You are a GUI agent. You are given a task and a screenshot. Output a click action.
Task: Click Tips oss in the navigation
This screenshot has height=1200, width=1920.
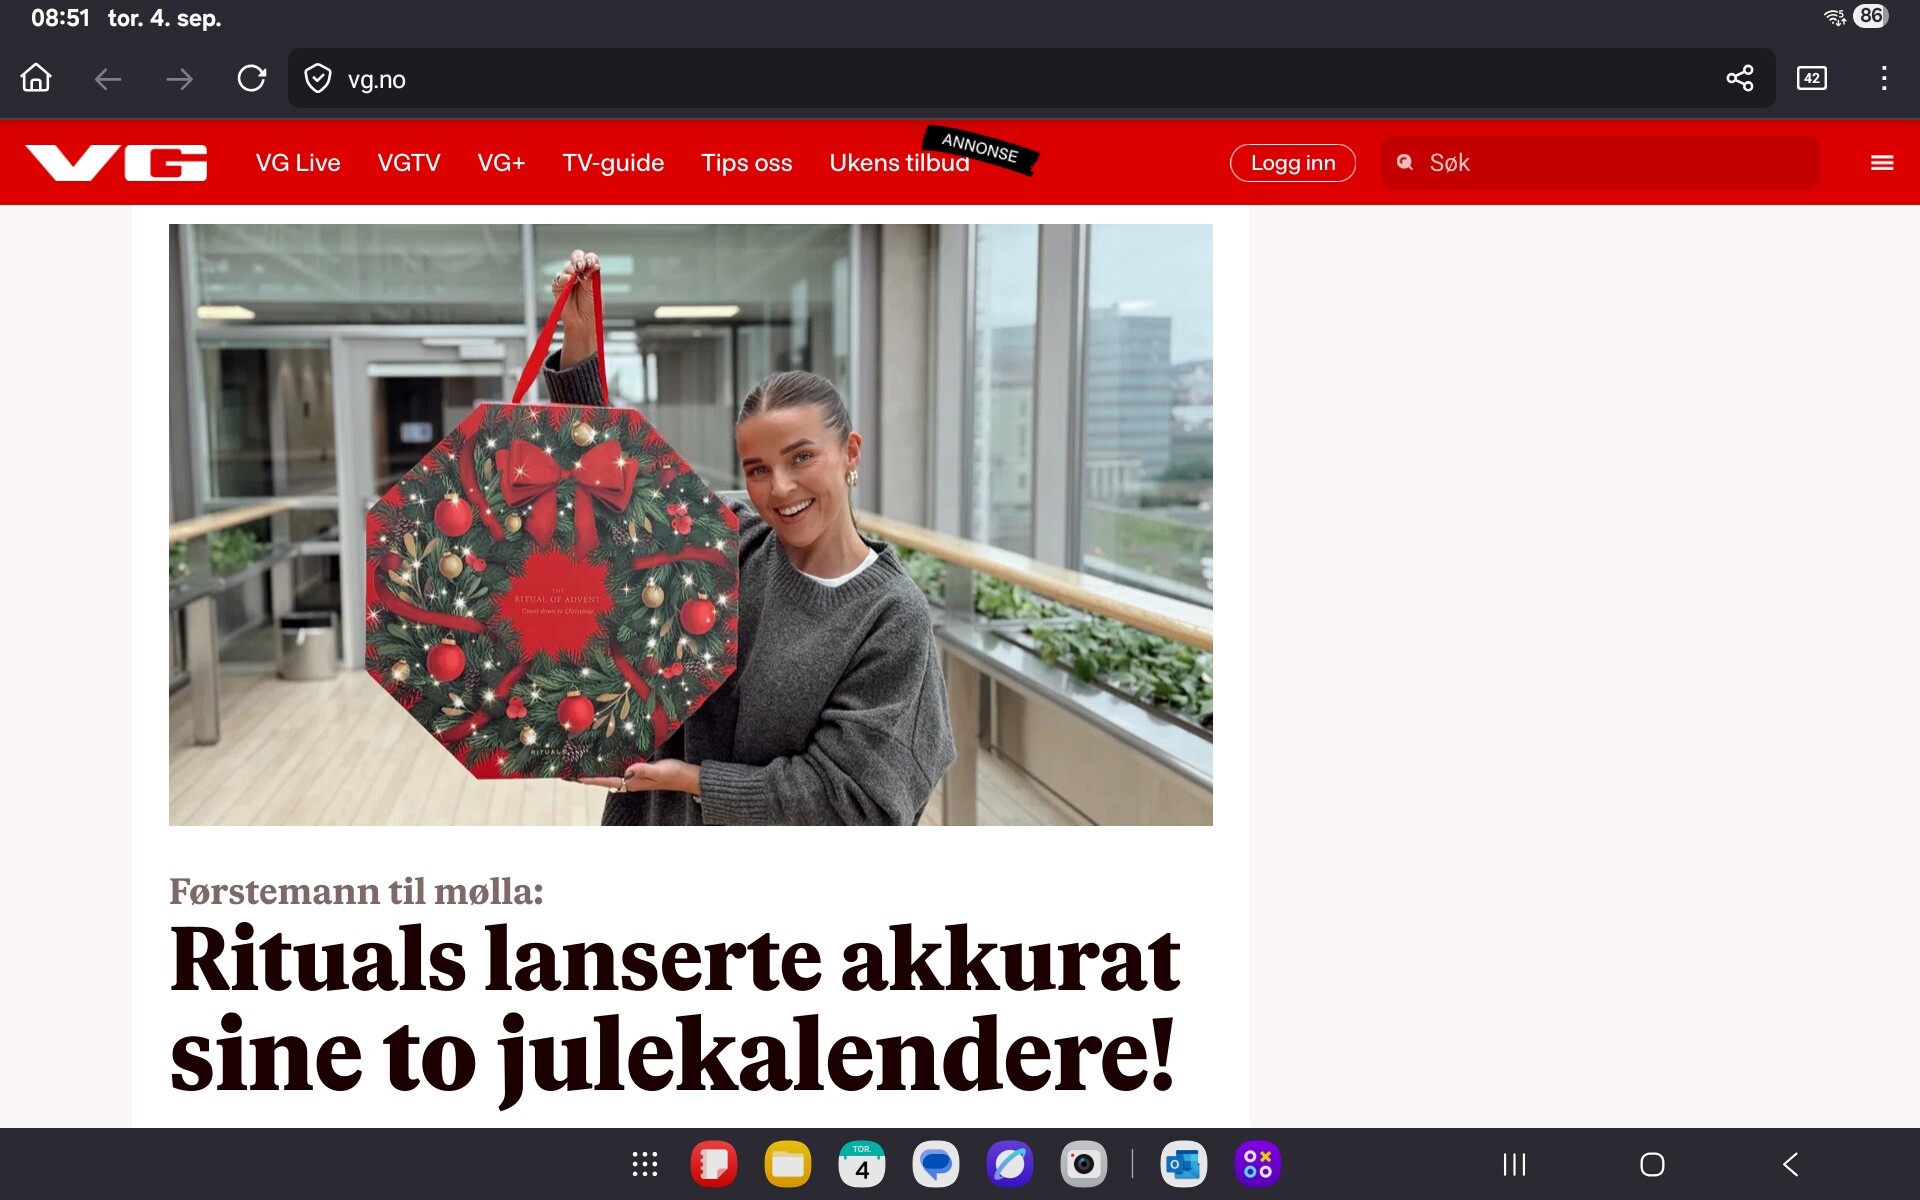point(747,163)
